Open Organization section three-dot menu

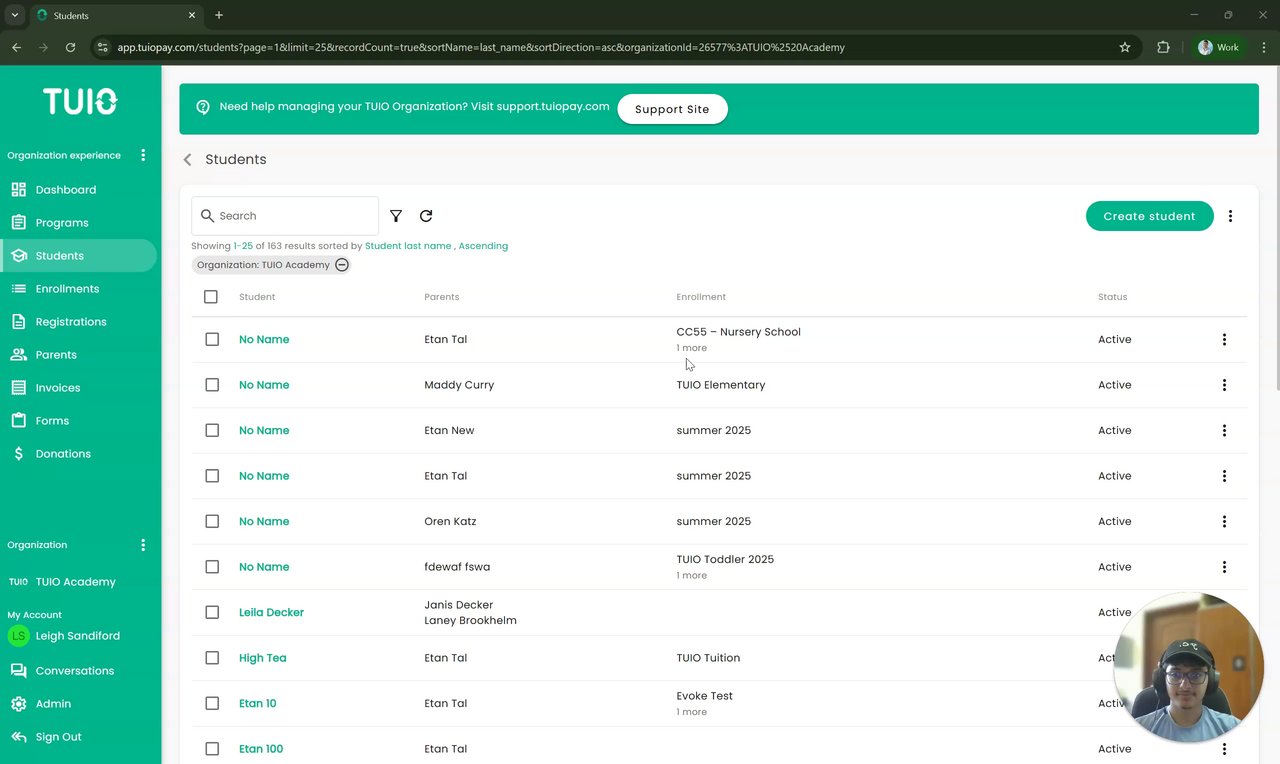pyautogui.click(x=143, y=545)
